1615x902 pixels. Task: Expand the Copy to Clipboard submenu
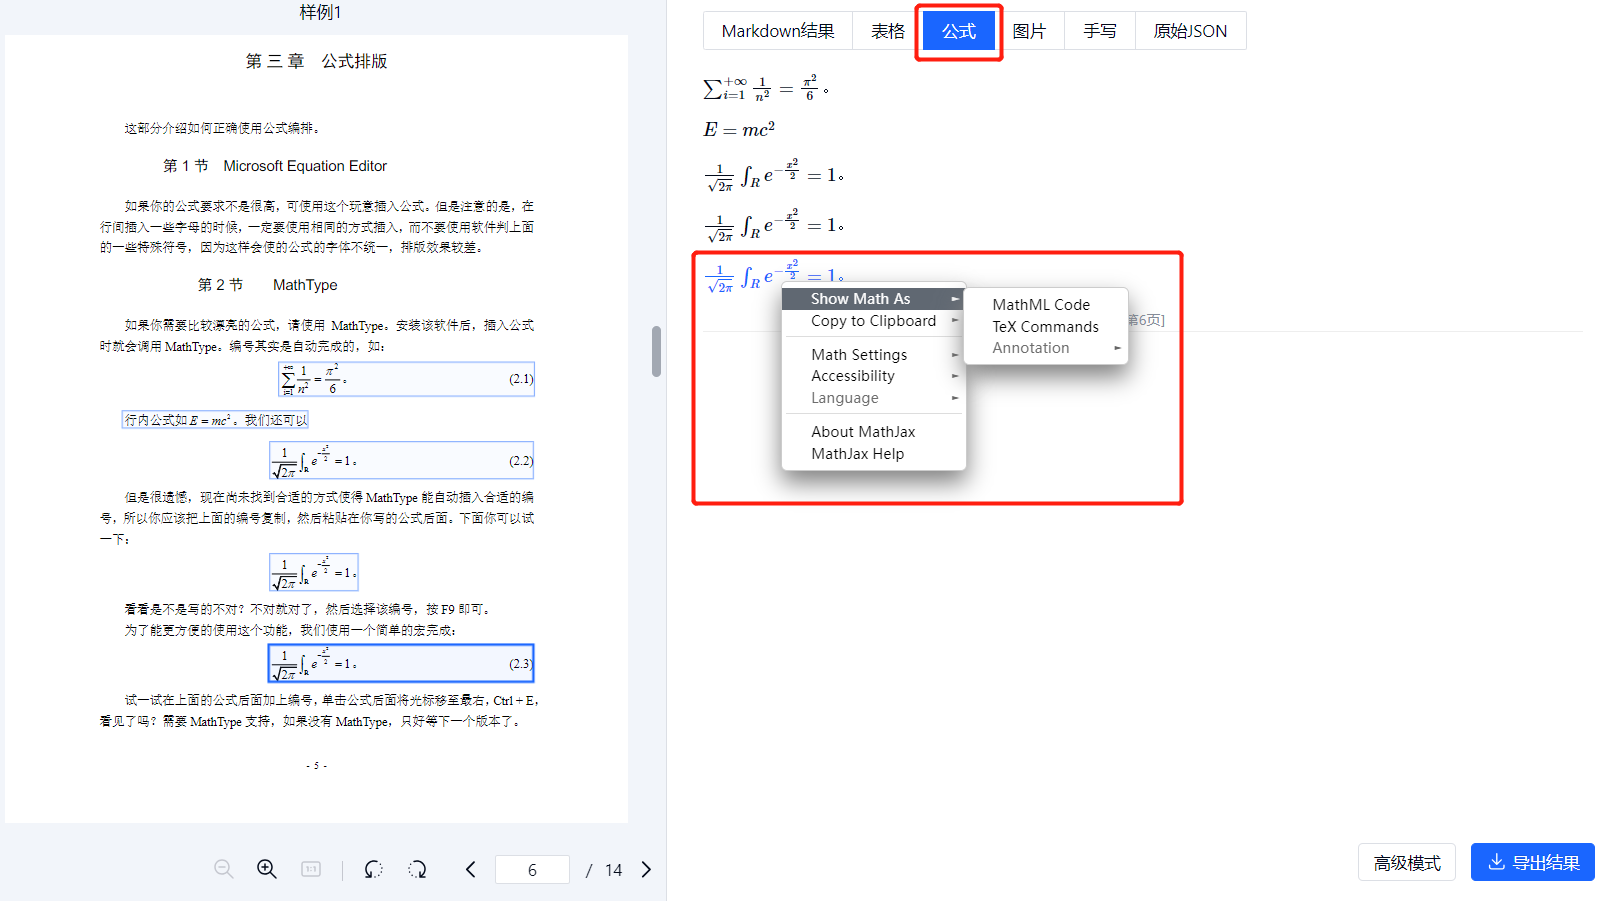pyautogui.click(x=873, y=320)
